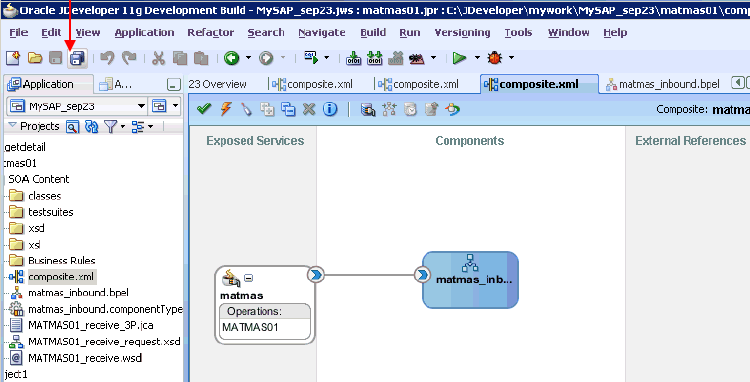Open dropdown arrow next to Run button
Image resolution: width=750 pixels, height=382 pixels.
pos(477,58)
